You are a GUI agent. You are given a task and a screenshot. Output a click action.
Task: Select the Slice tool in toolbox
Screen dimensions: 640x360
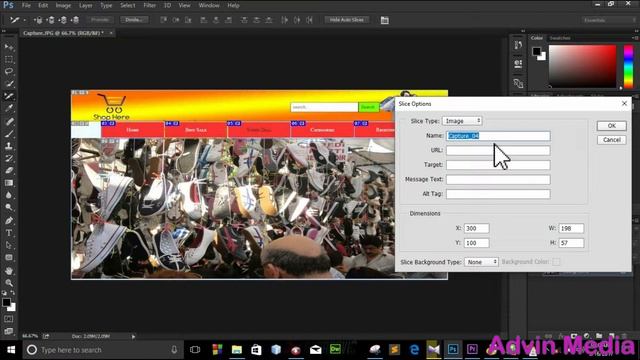coord(9,96)
